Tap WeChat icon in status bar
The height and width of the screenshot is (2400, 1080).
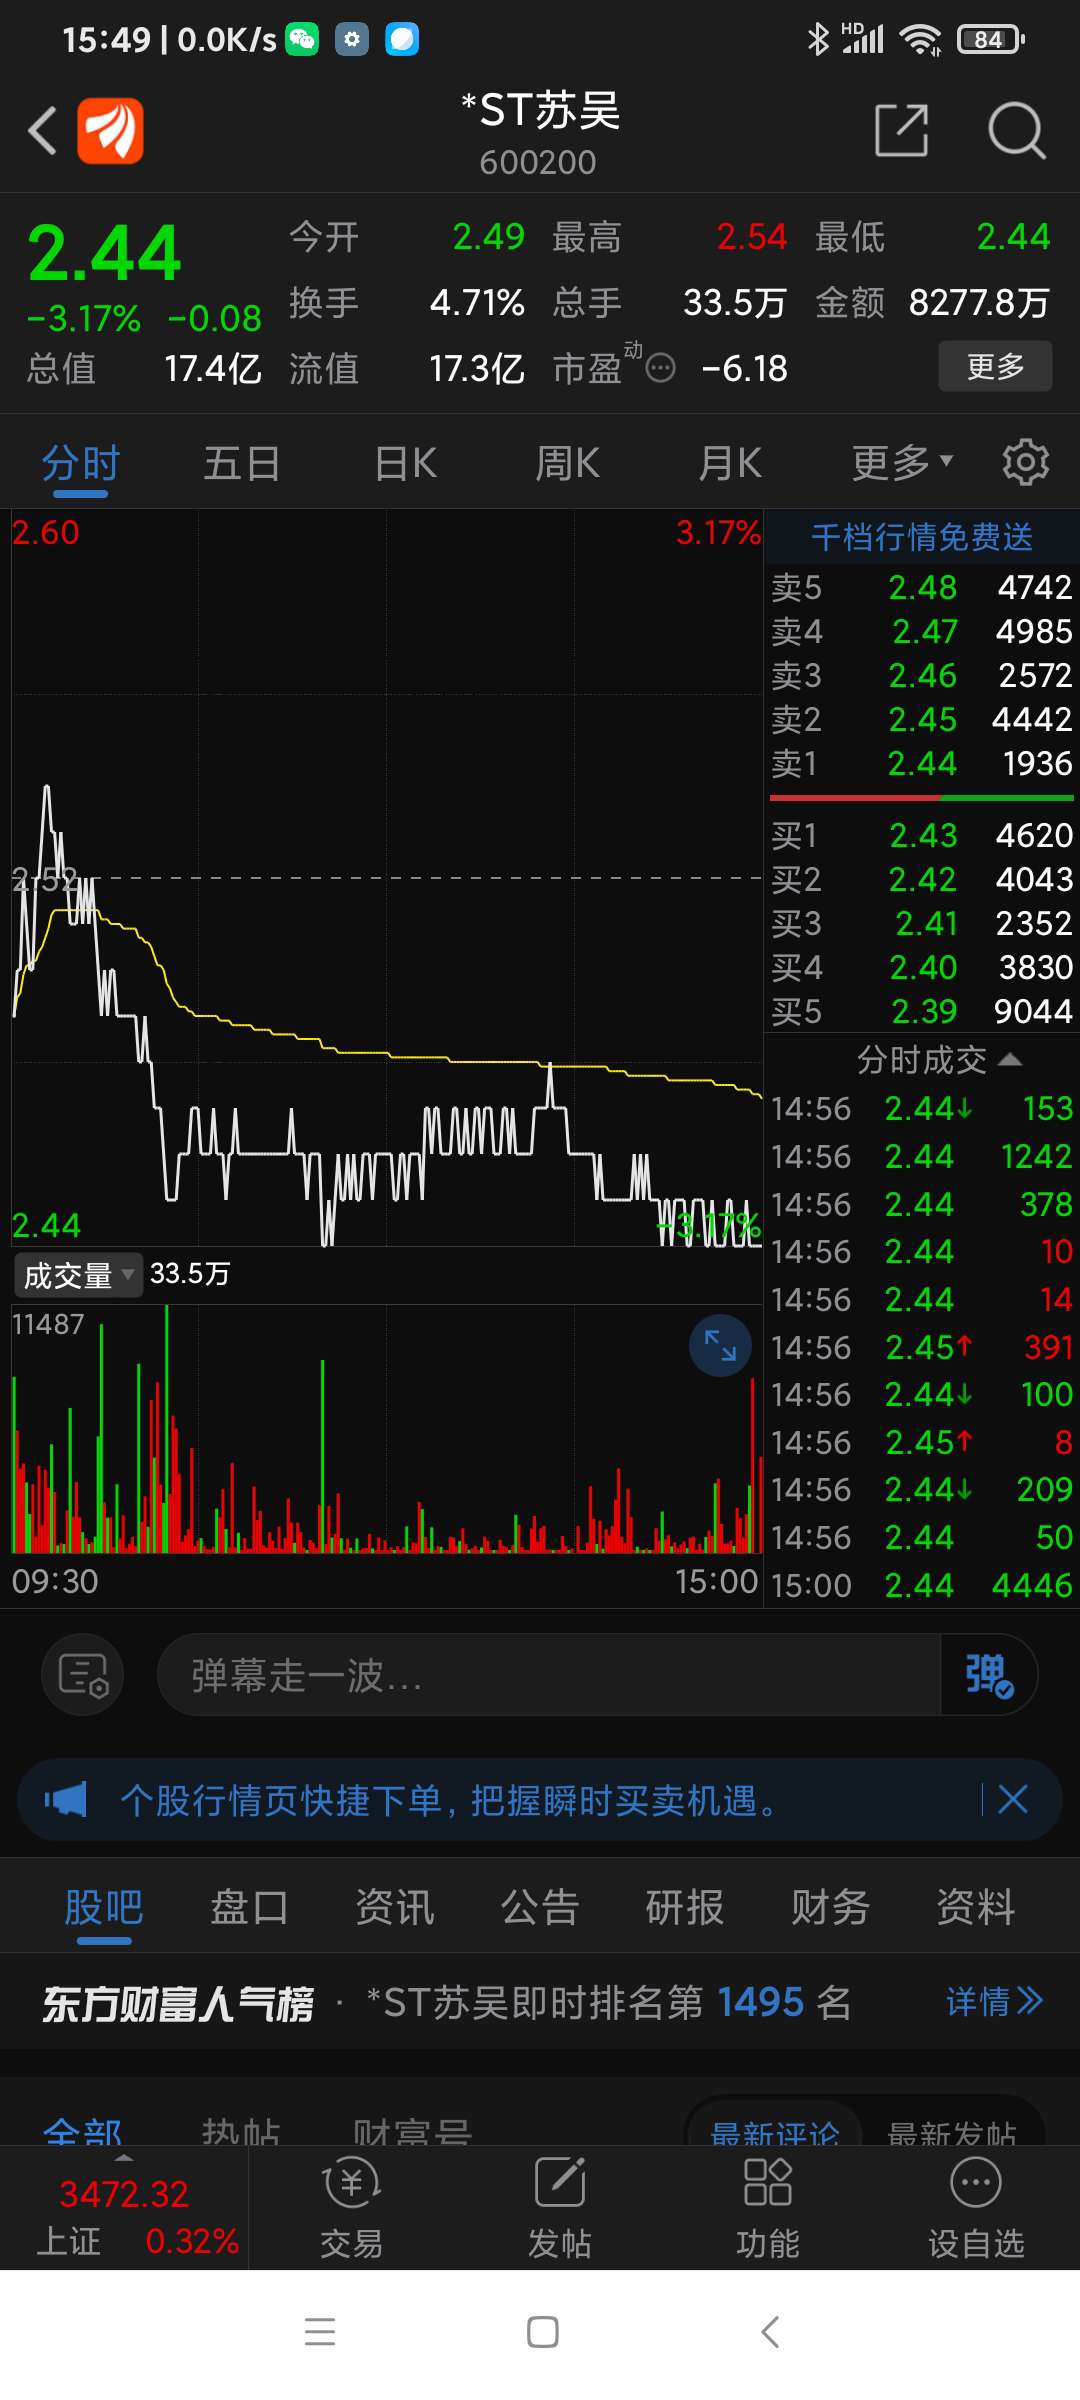pos(302,40)
